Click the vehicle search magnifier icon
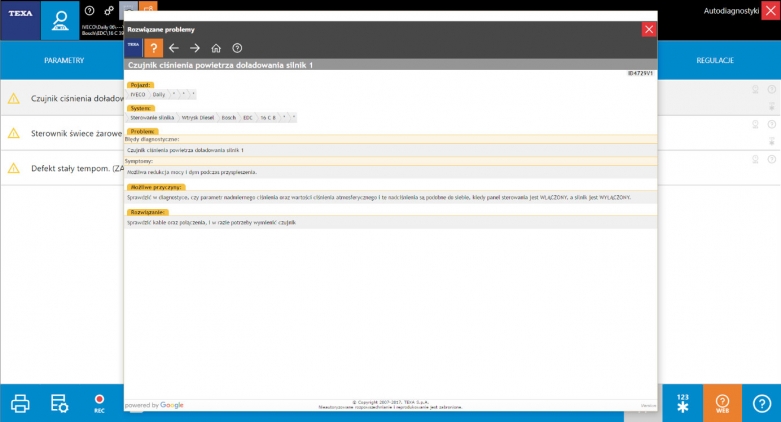781x422 pixels. tap(60, 20)
